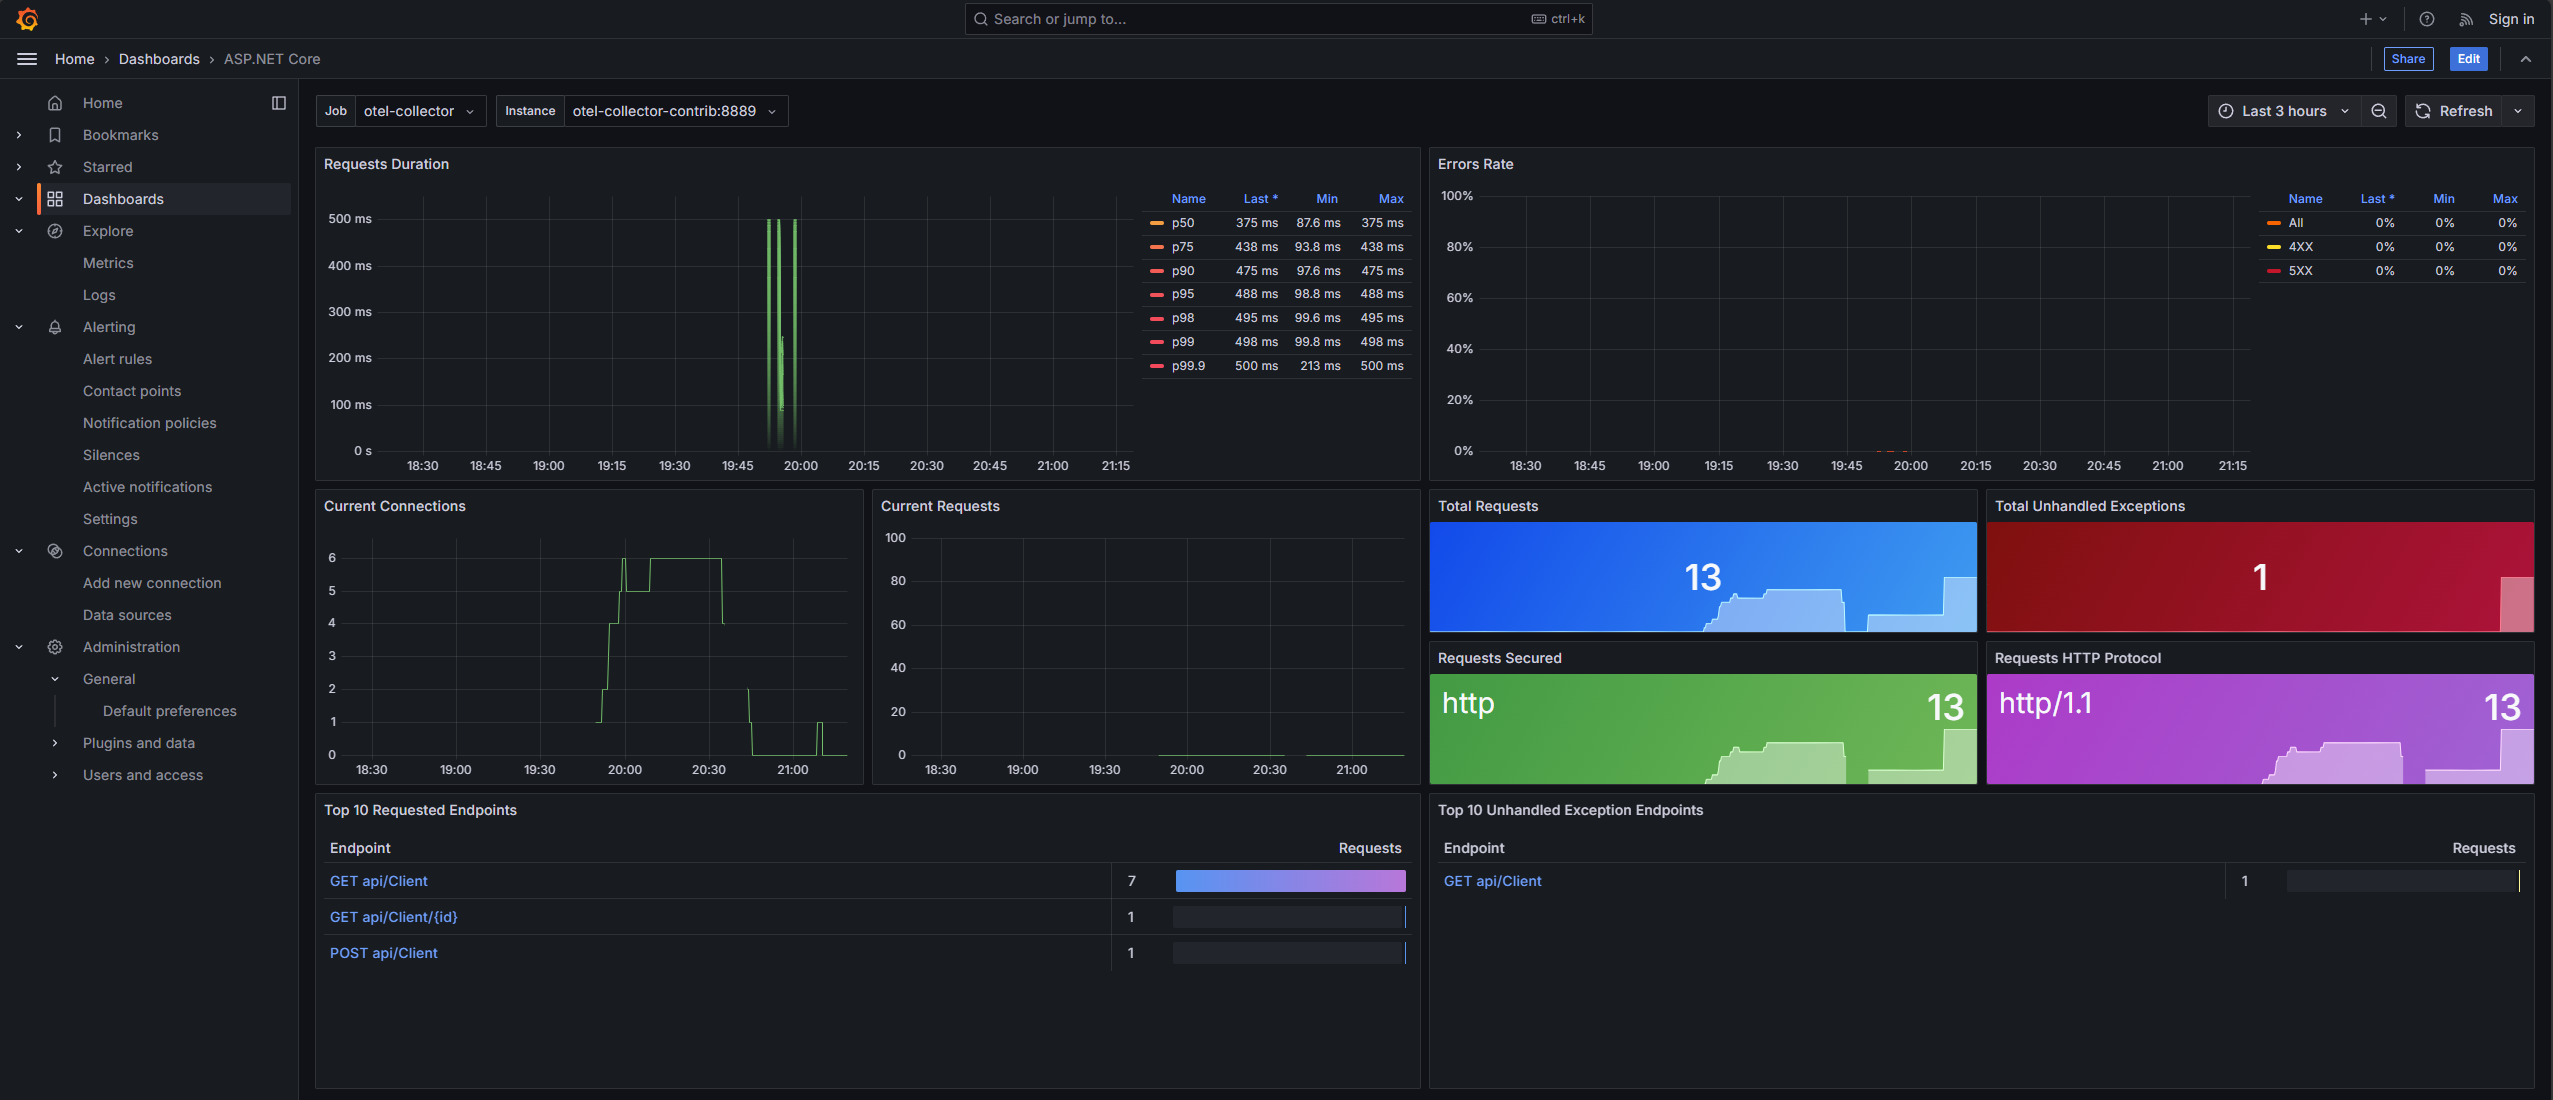
Task: Click the Share button
Action: point(2408,59)
